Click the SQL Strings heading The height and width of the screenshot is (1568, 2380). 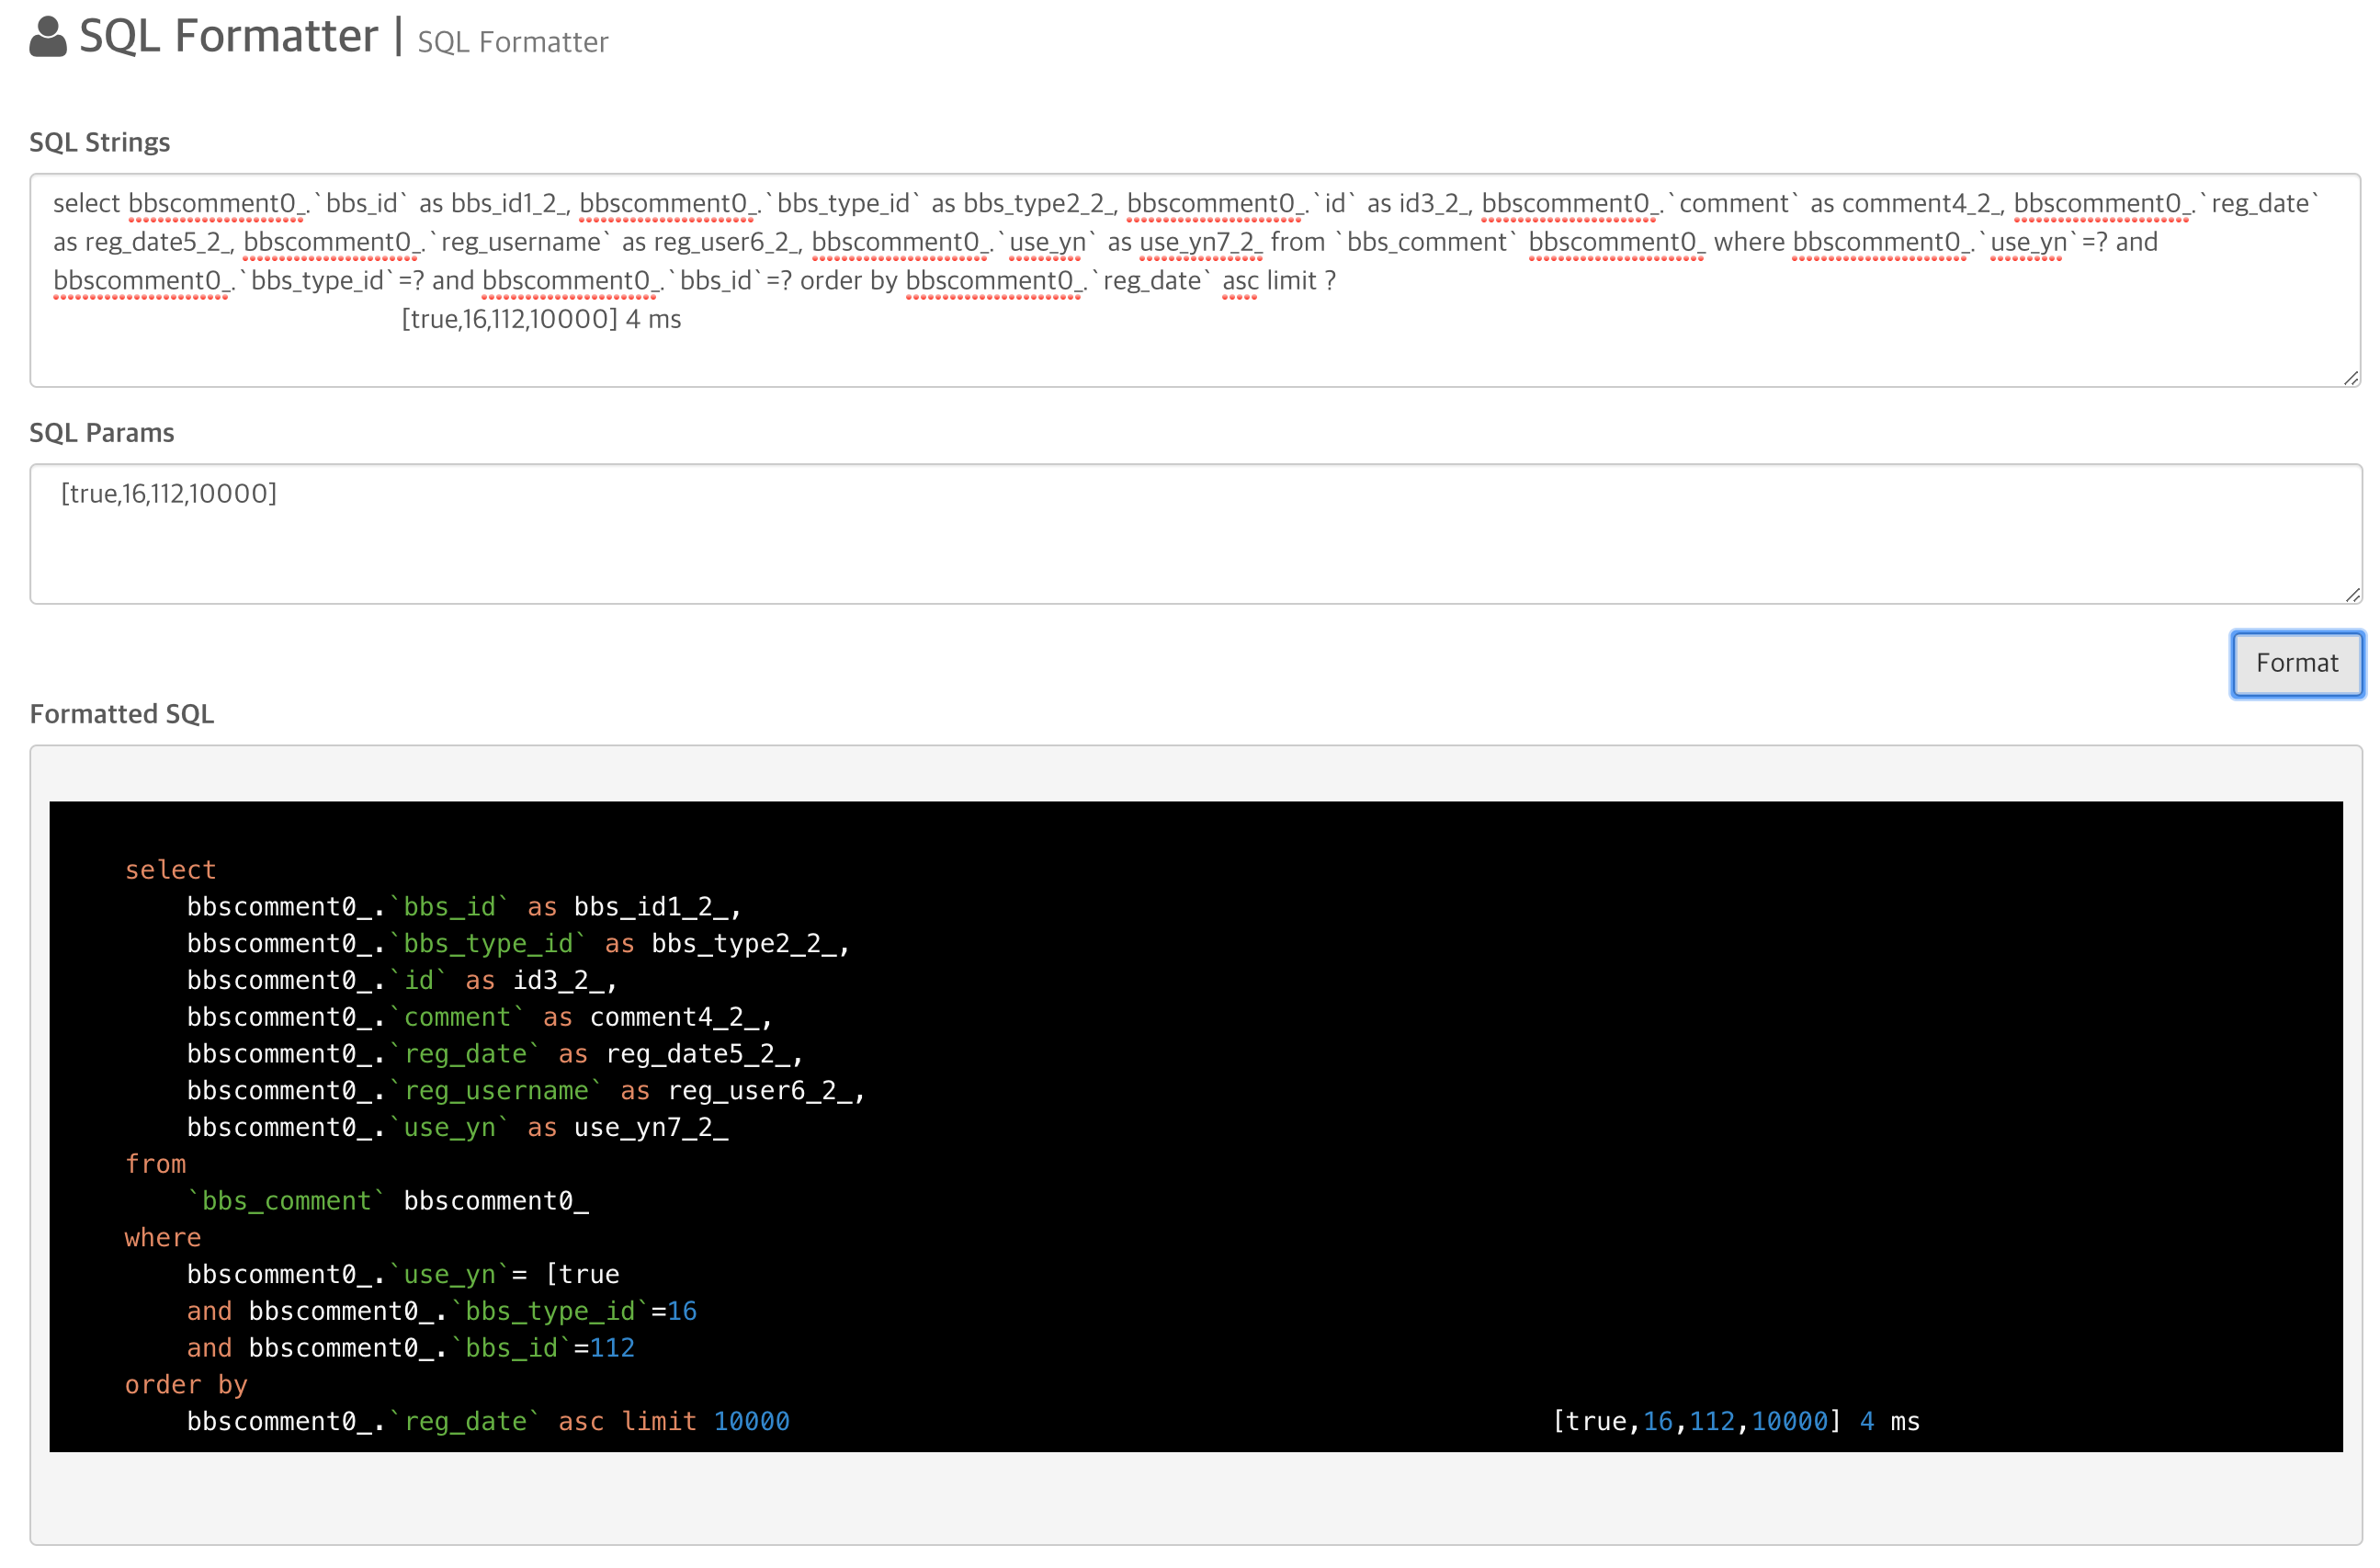(100, 141)
